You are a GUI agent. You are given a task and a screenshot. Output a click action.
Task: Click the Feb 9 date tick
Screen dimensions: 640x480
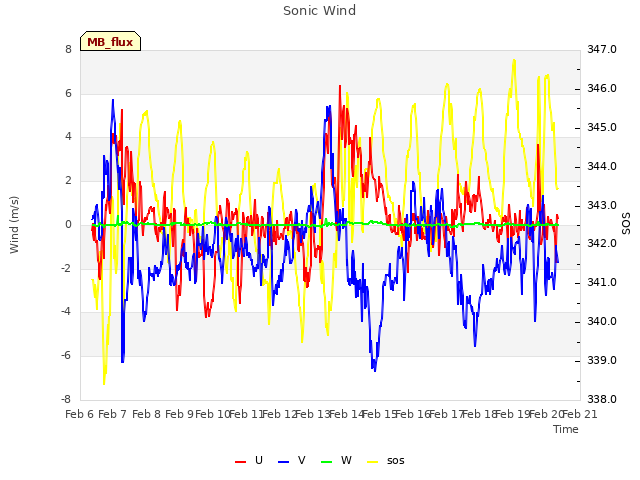tap(179, 414)
